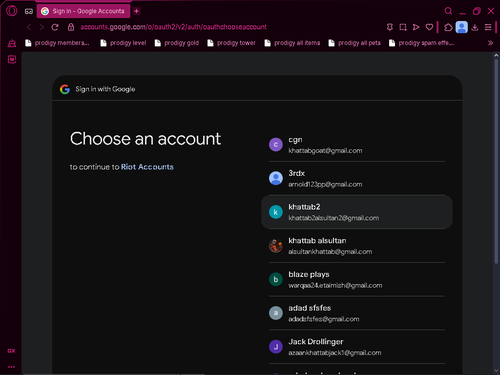Open the square sidebar icon below GX Control
The height and width of the screenshot is (375, 500).
pyautogui.click(x=12, y=59)
